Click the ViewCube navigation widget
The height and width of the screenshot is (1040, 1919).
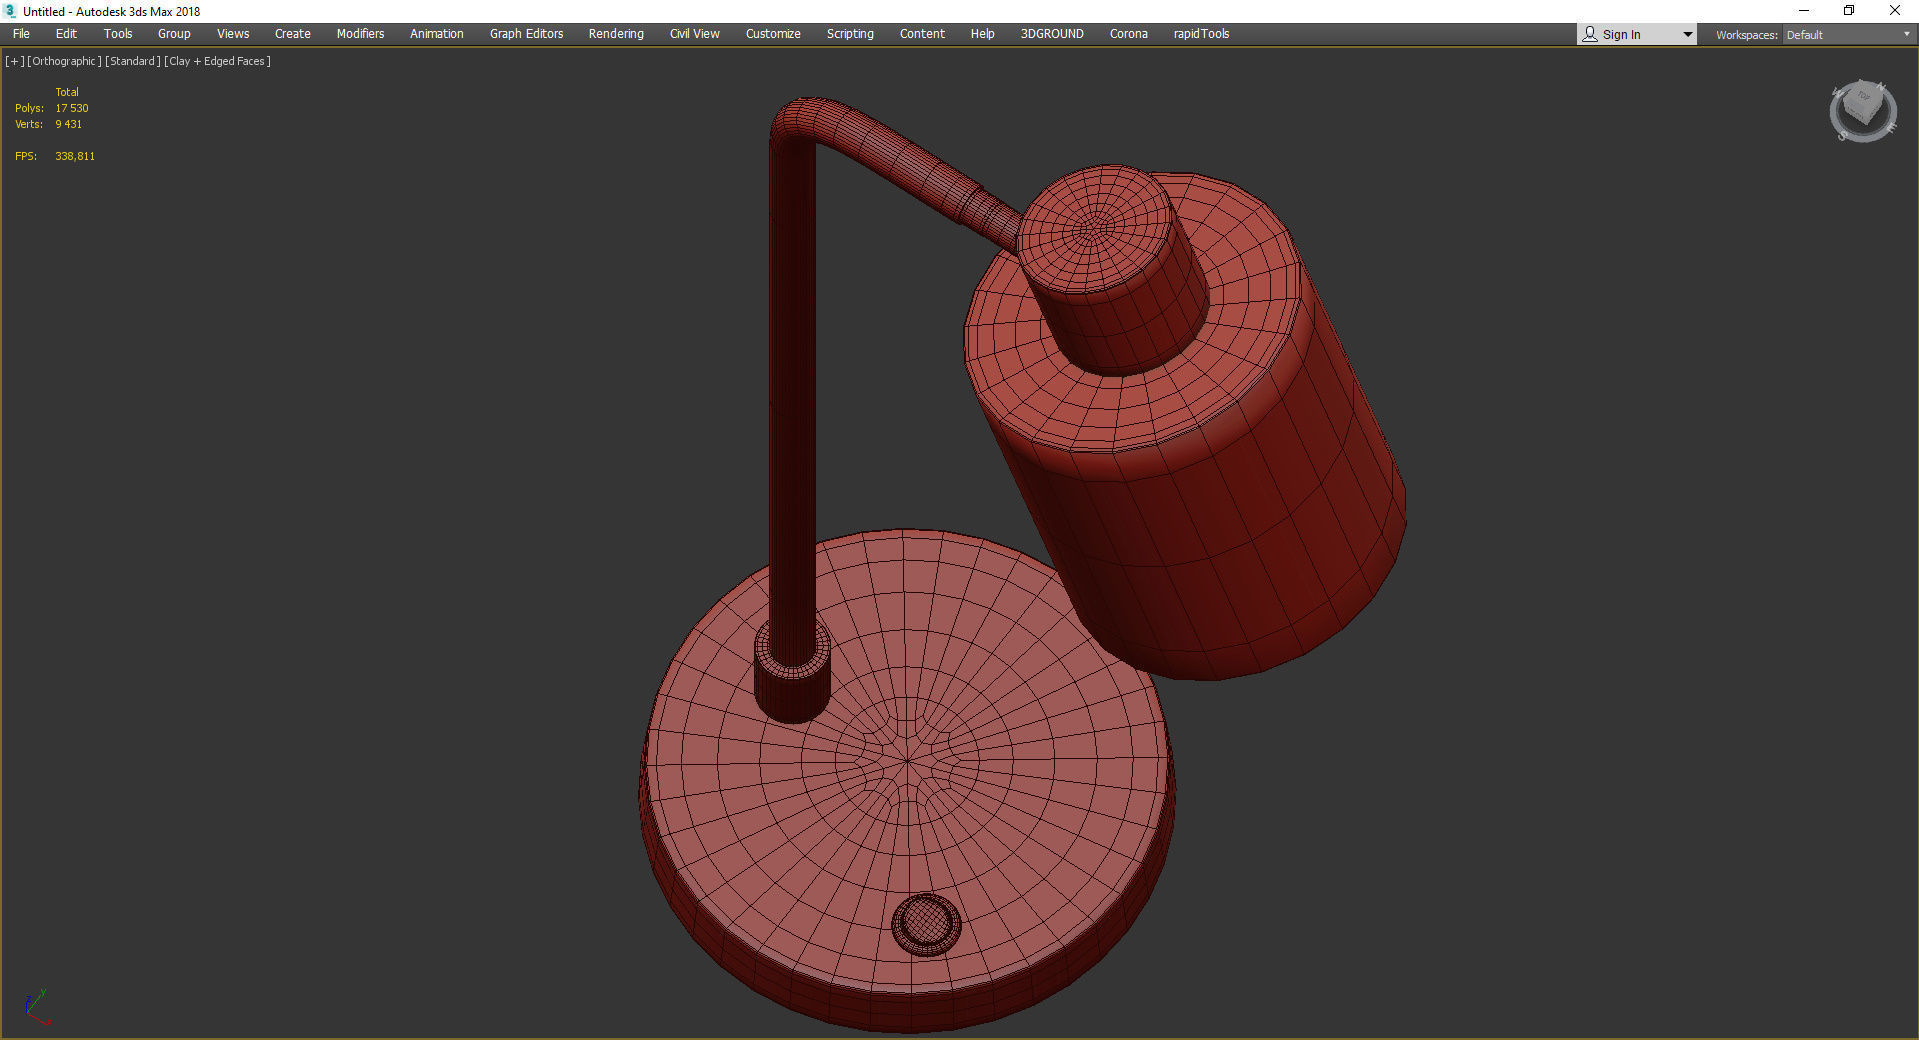(1863, 111)
